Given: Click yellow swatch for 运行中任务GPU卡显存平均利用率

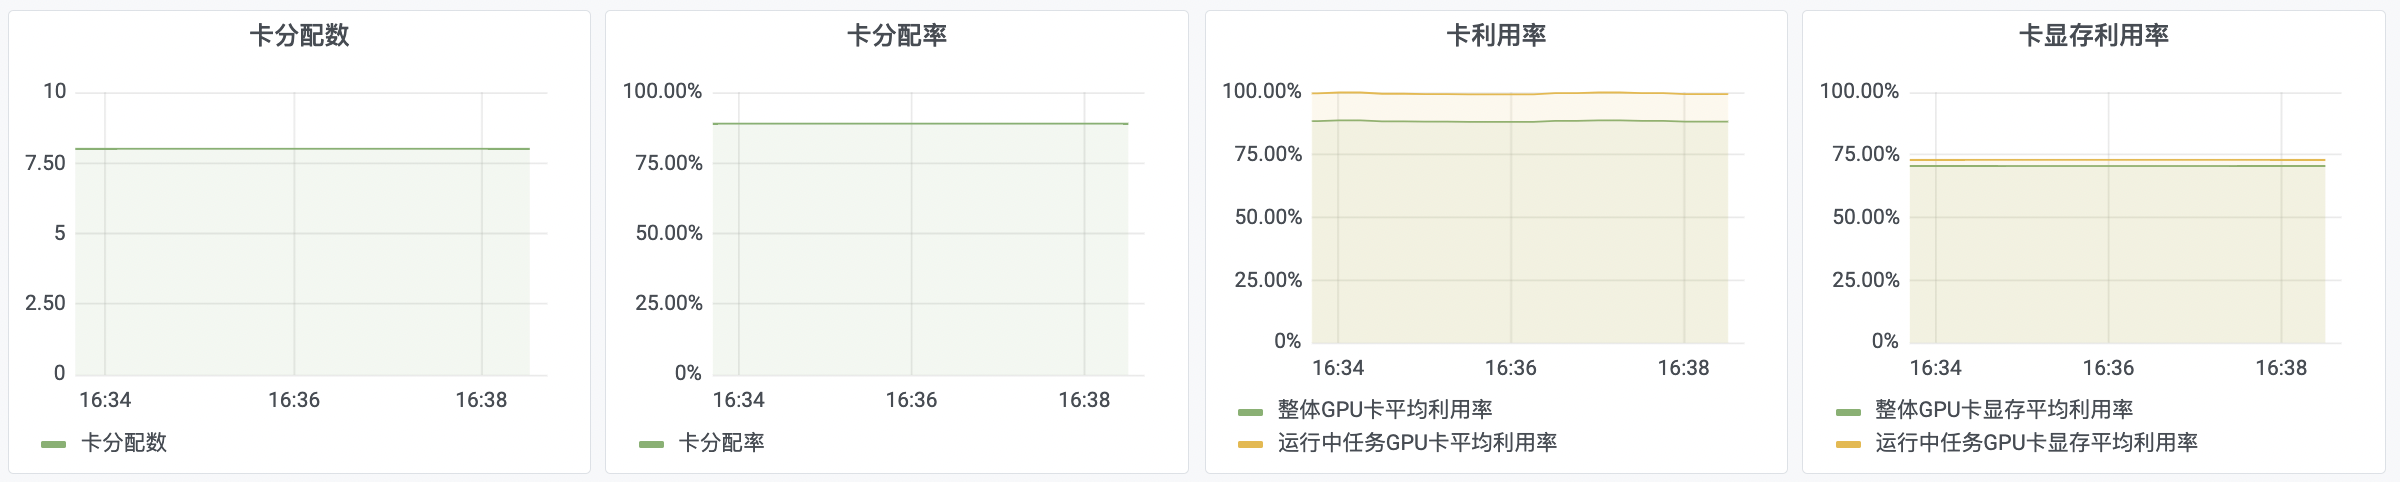Looking at the screenshot, I should [x=1848, y=444].
